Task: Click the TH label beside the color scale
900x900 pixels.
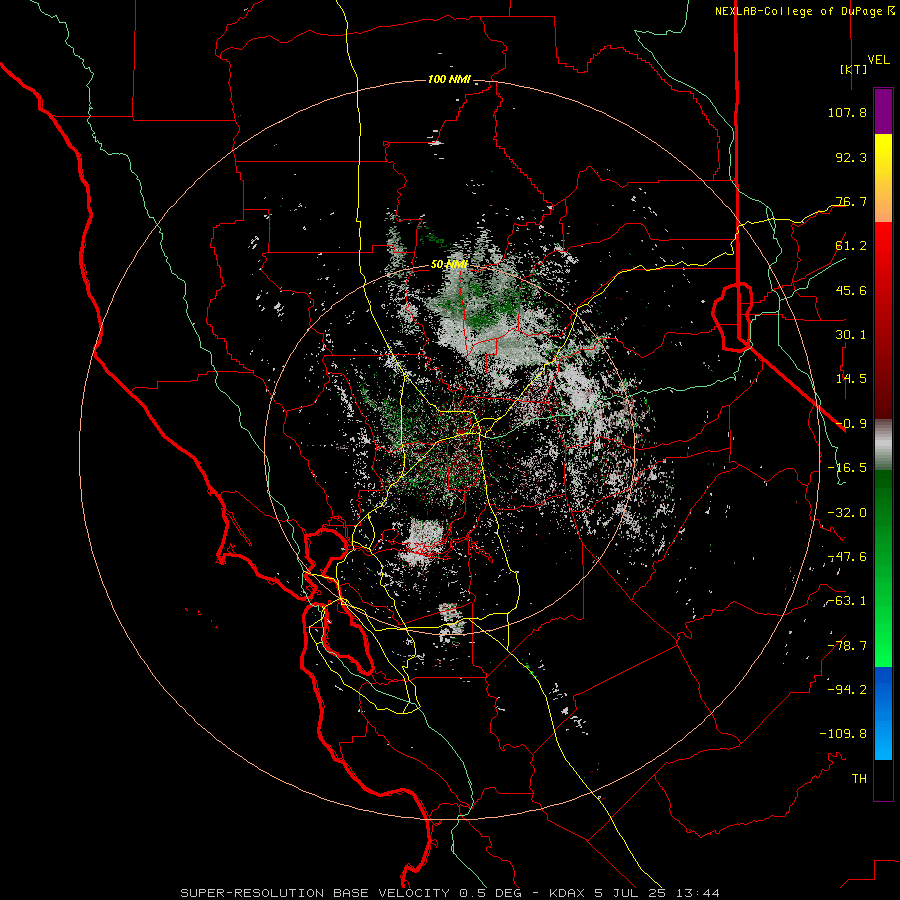Action: [859, 778]
